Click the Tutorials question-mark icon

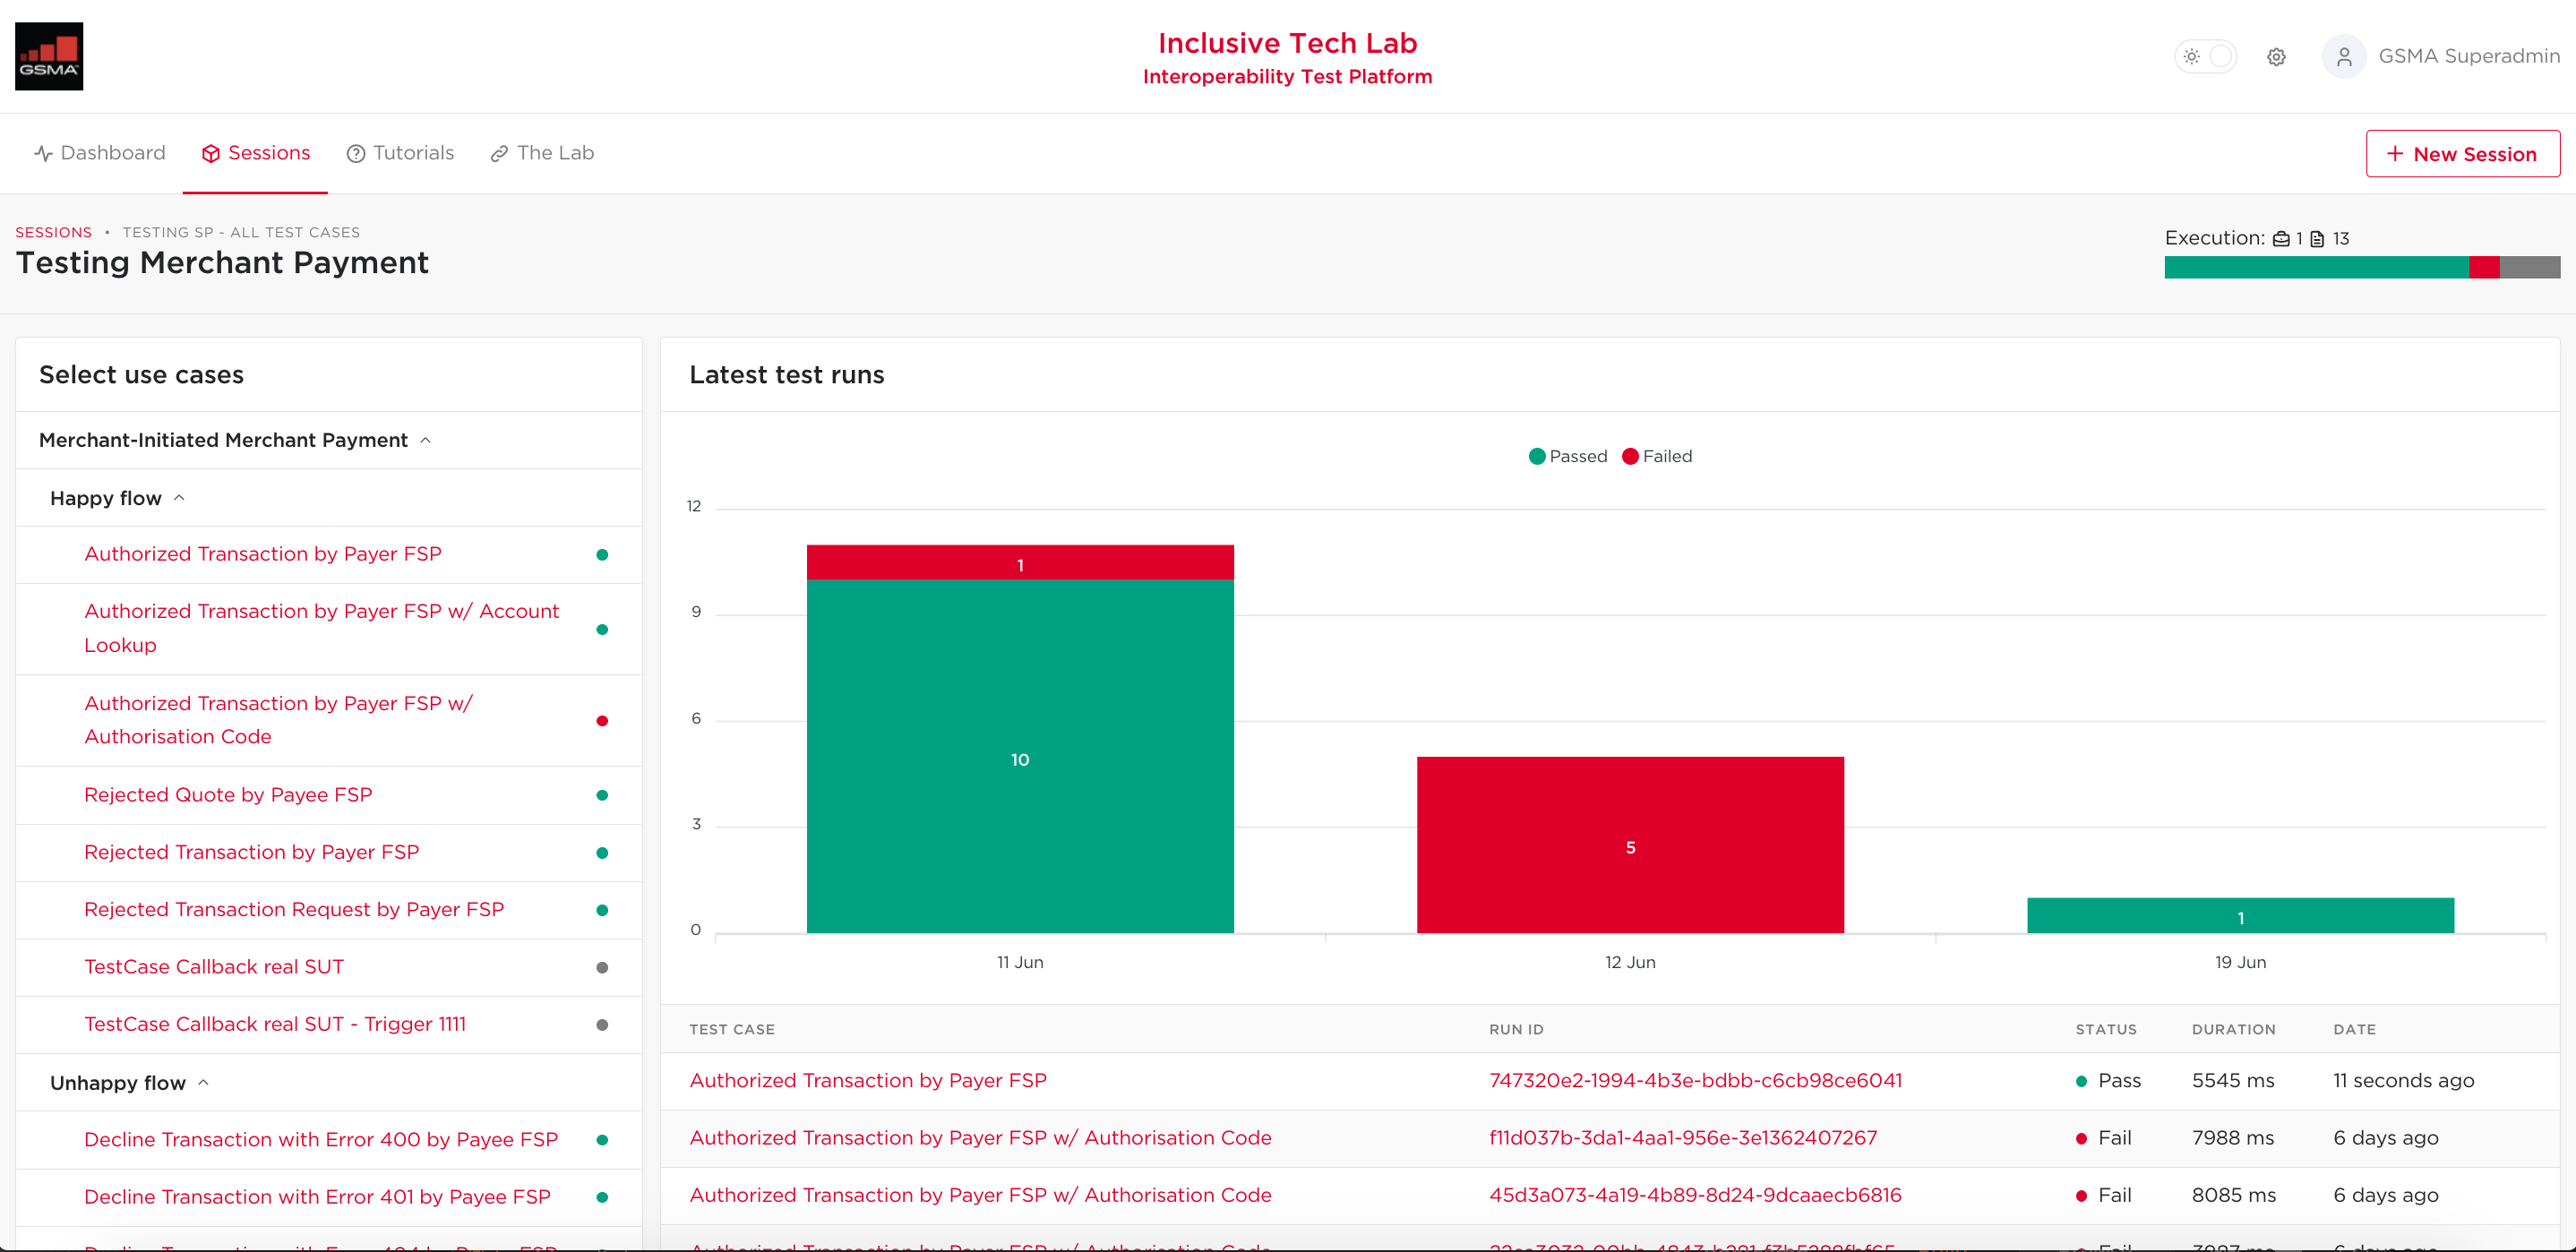pos(355,153)
